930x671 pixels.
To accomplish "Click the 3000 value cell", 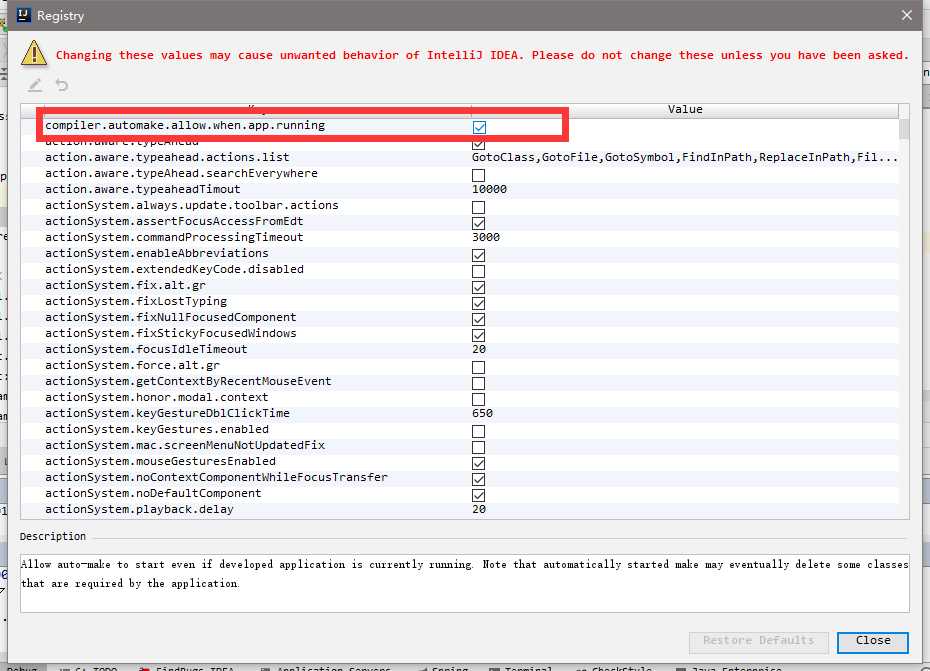I will point(486,237).
